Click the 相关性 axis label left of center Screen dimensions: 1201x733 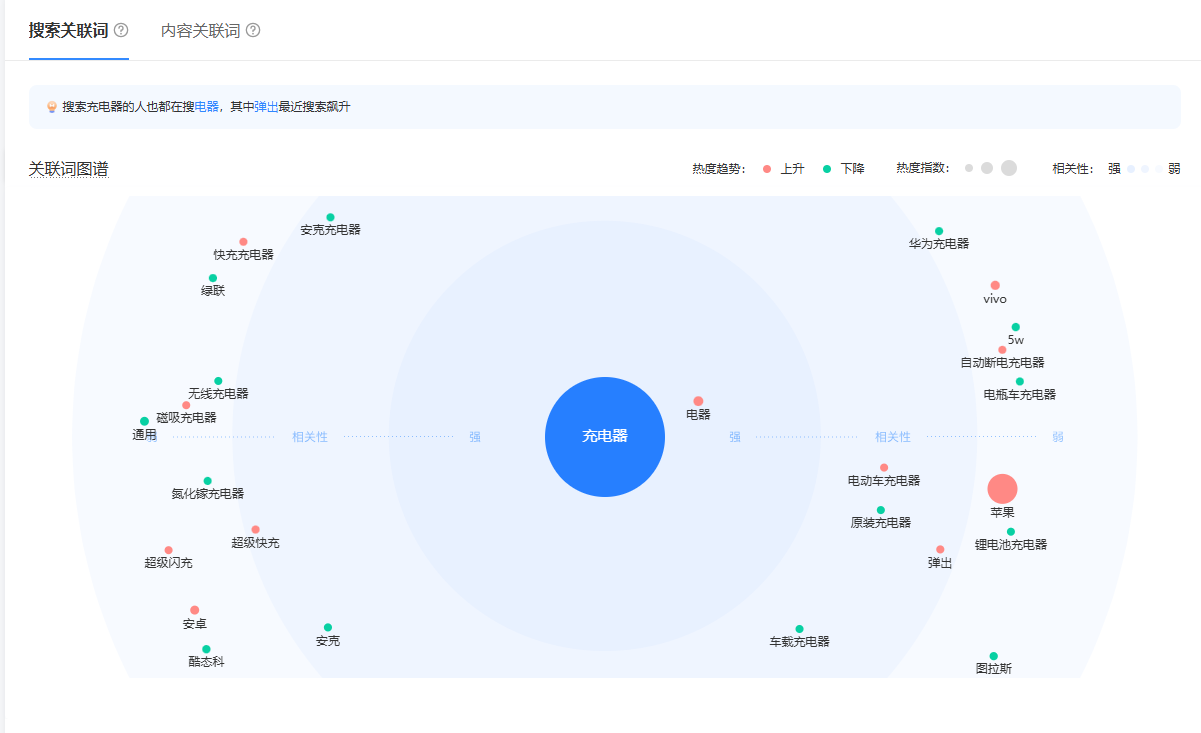310,437
